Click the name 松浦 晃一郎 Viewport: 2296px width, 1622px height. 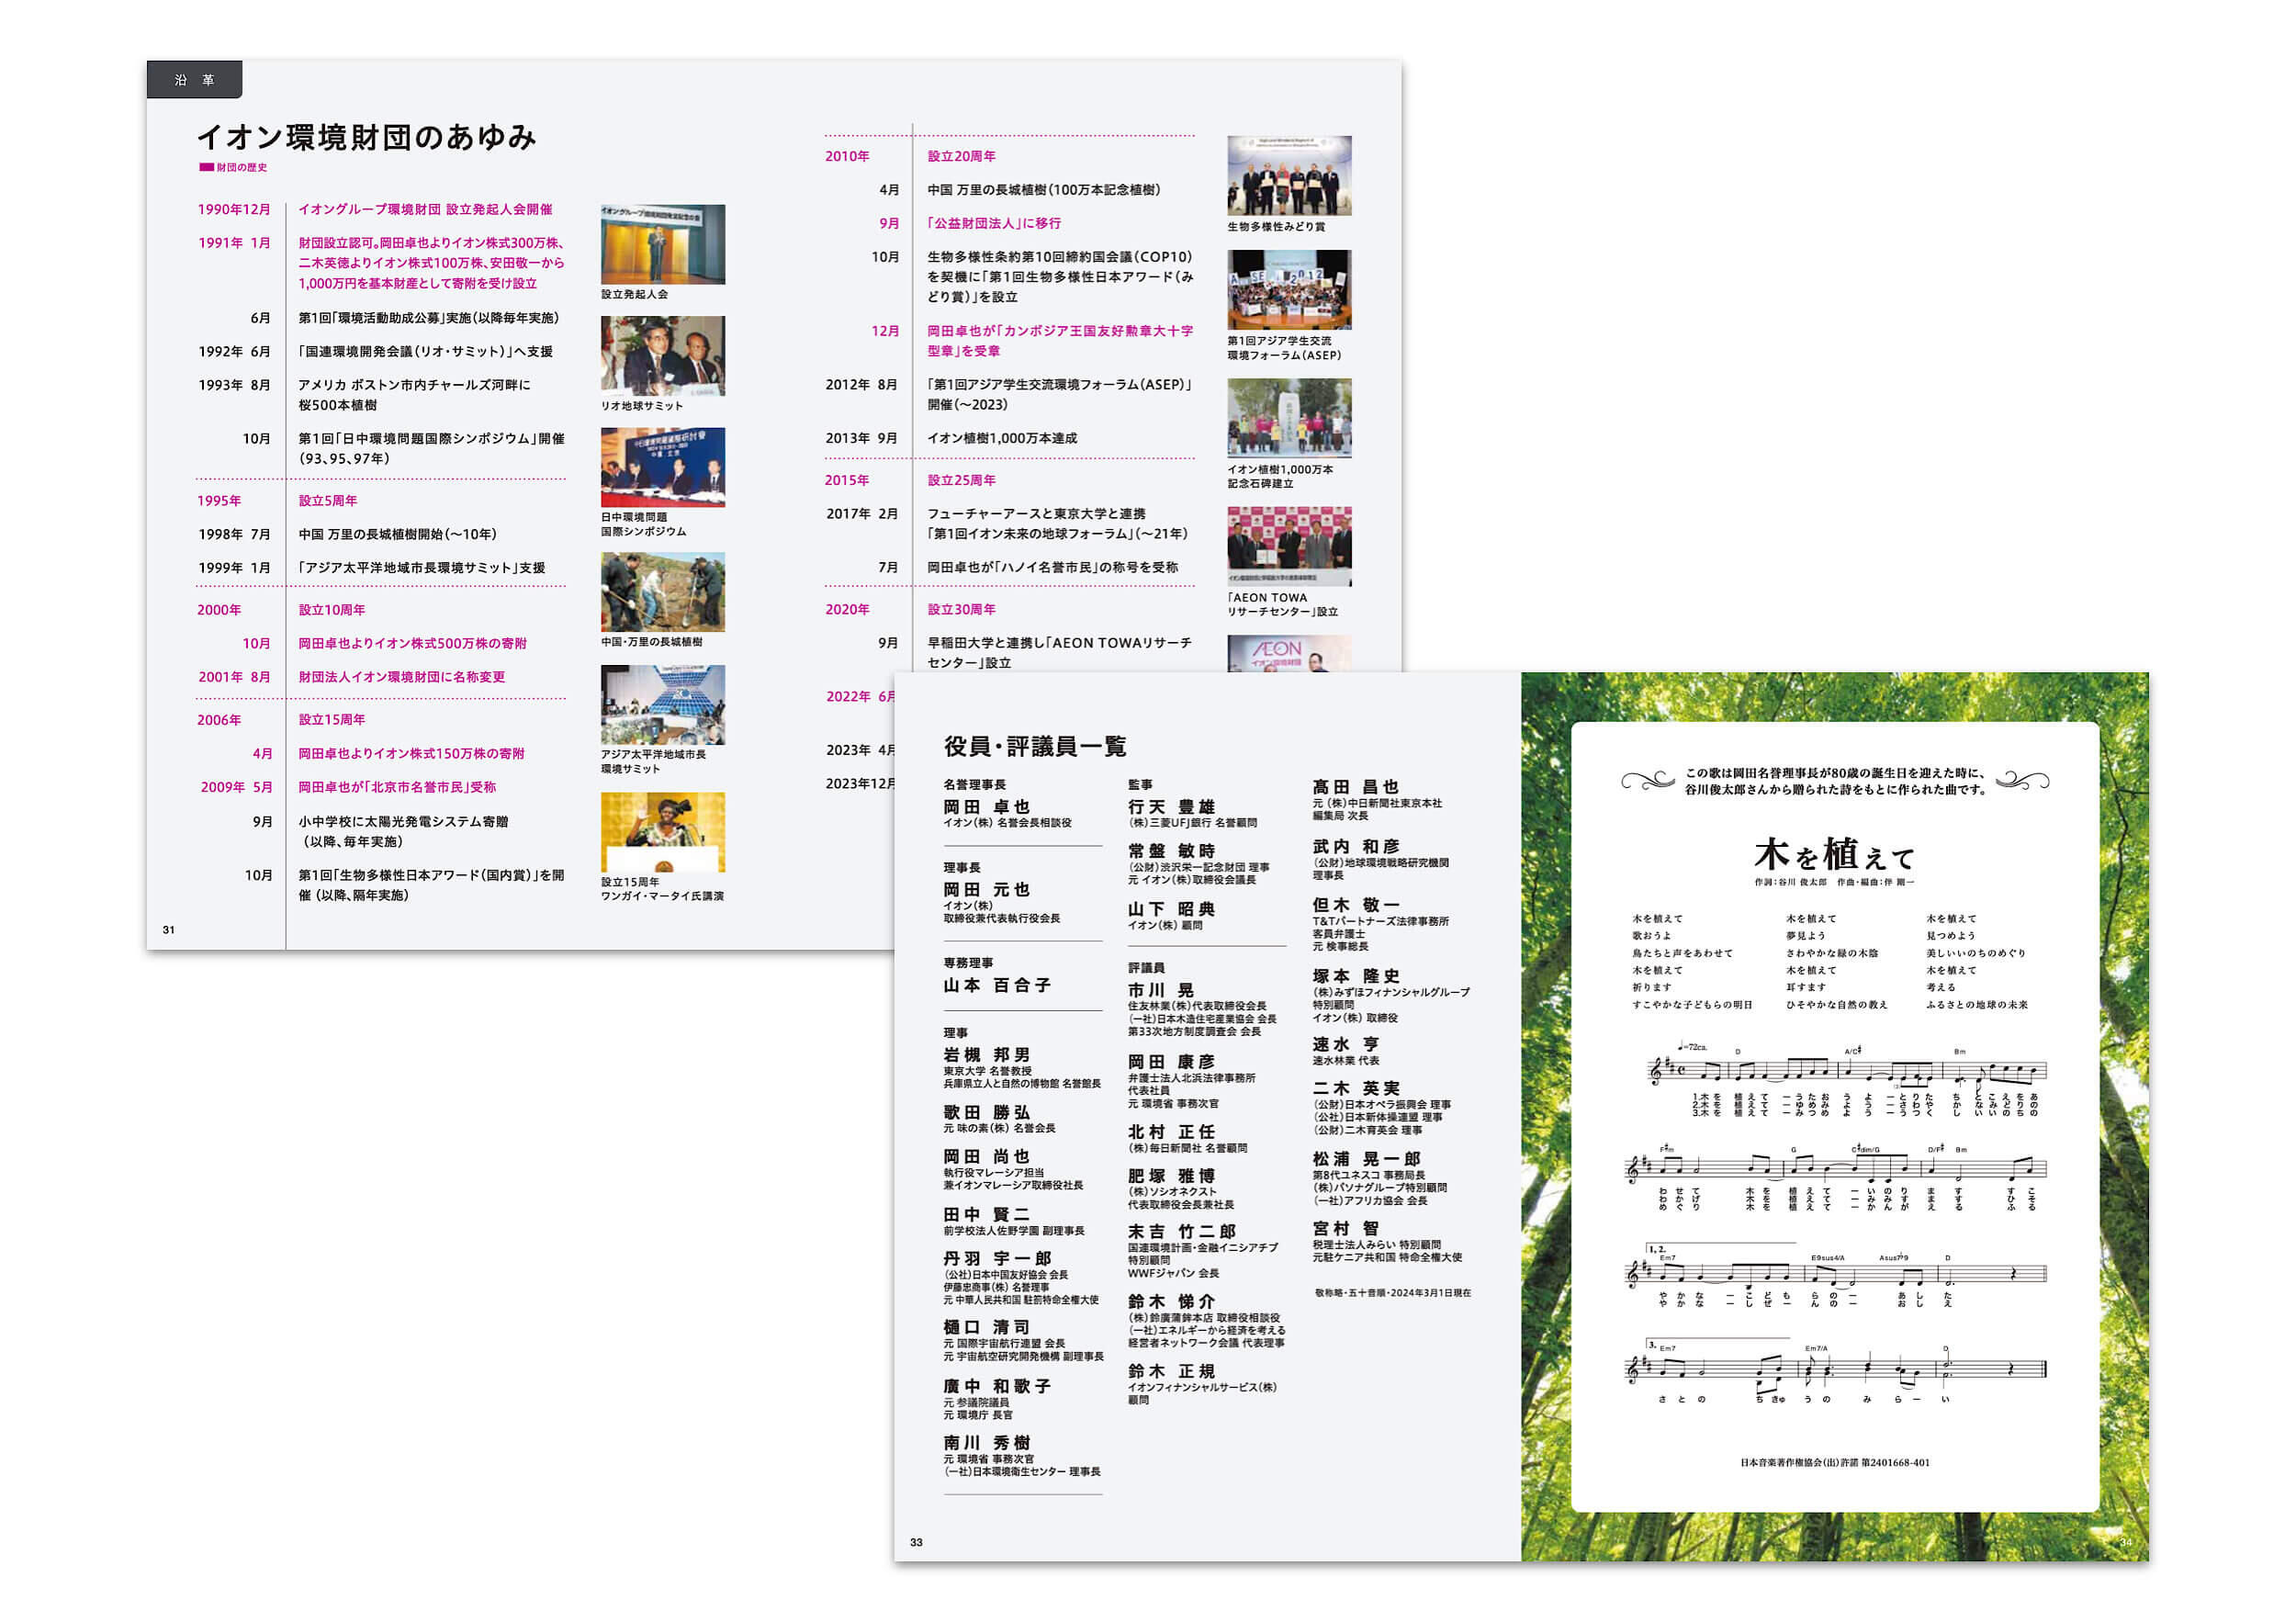[x=1366, y=1158]
